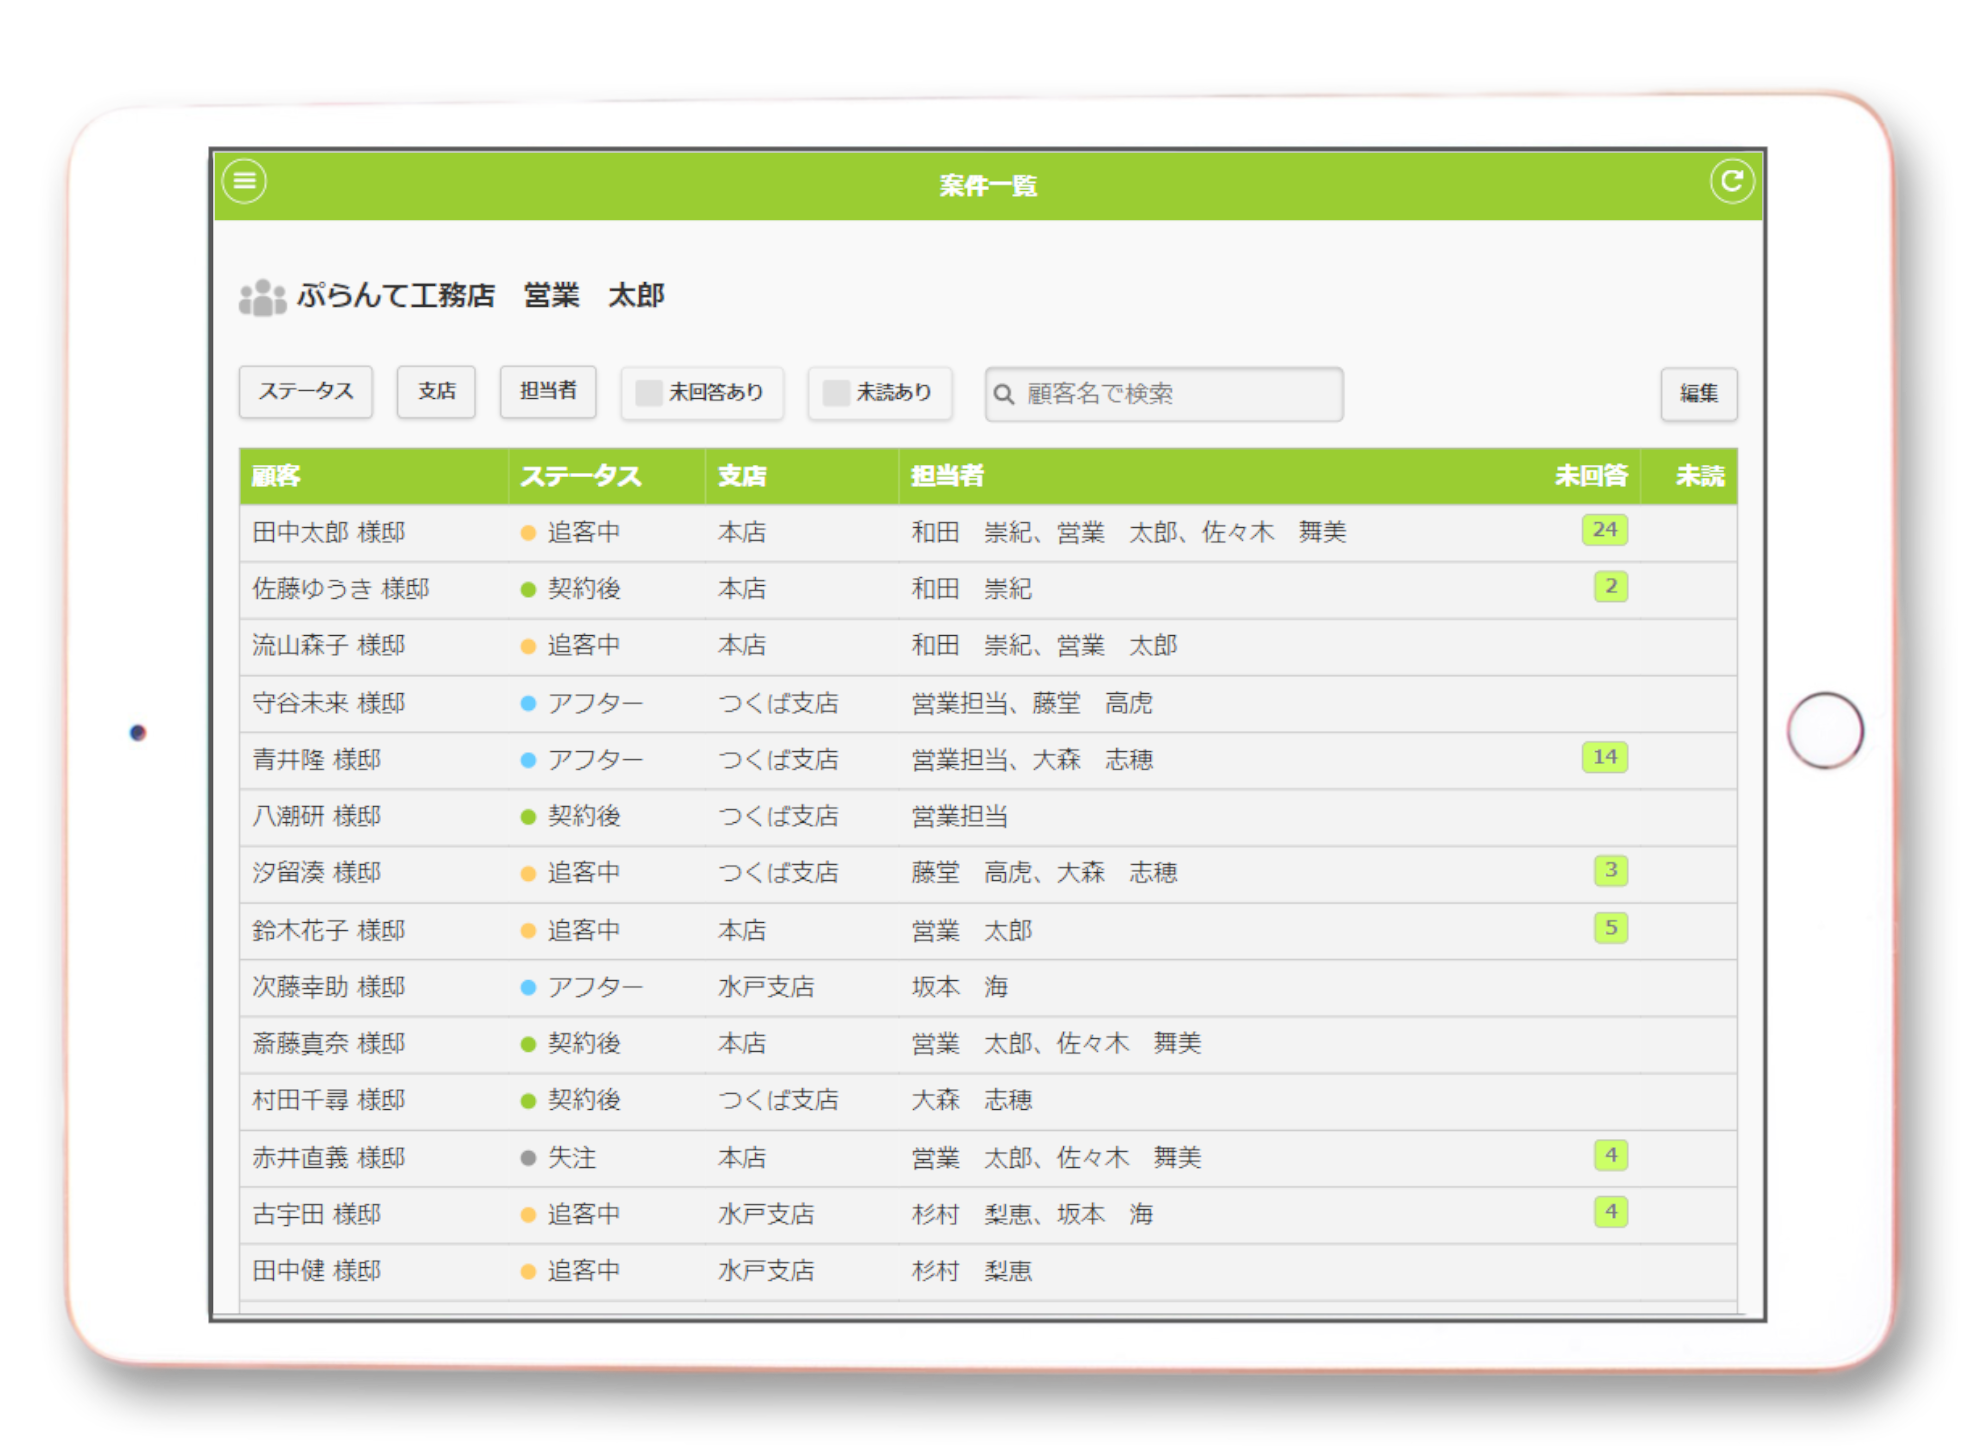The width and height of the screenshot is (1980, 1447).
Task: Click the refresh icon in header
Action: pyautogui.click(x=1732, y=182)
